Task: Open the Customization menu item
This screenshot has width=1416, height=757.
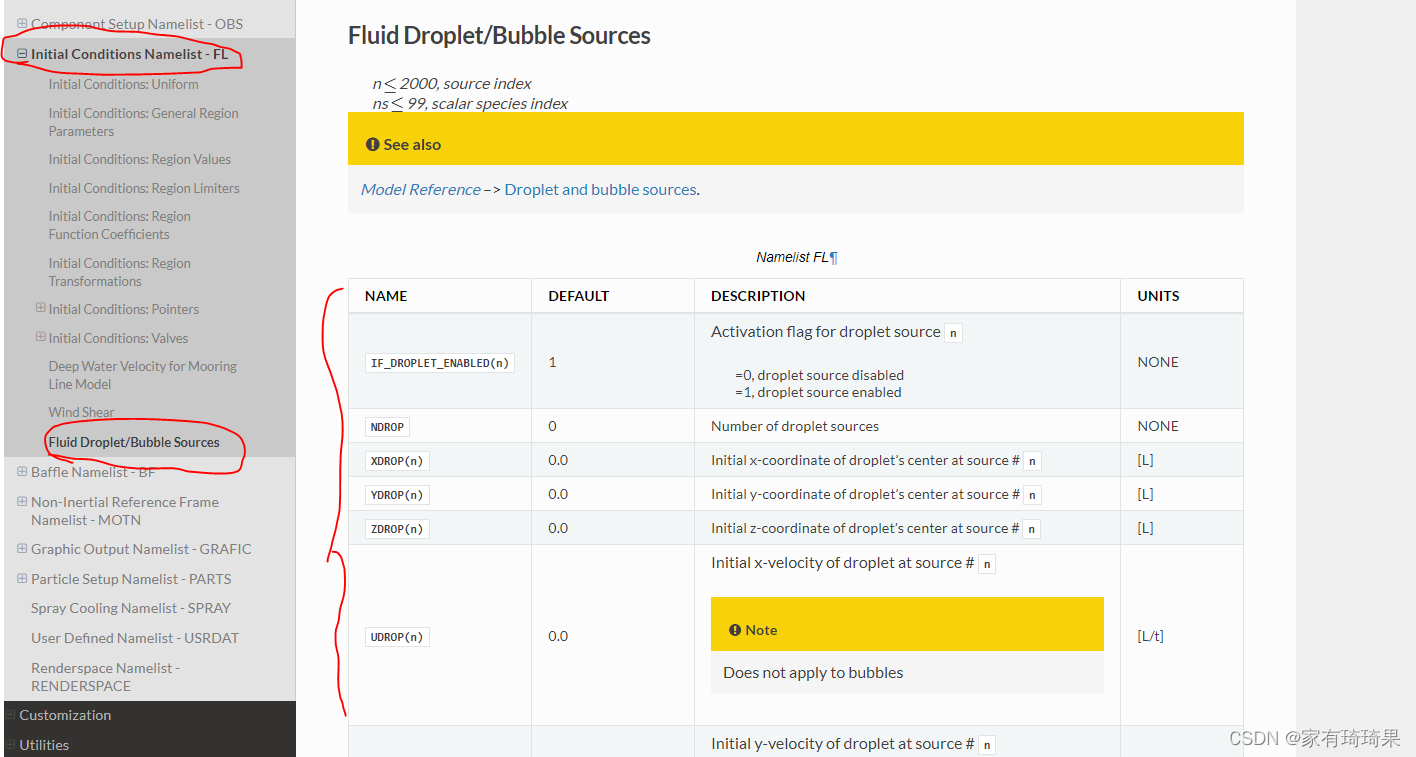Action: point(65,715)
